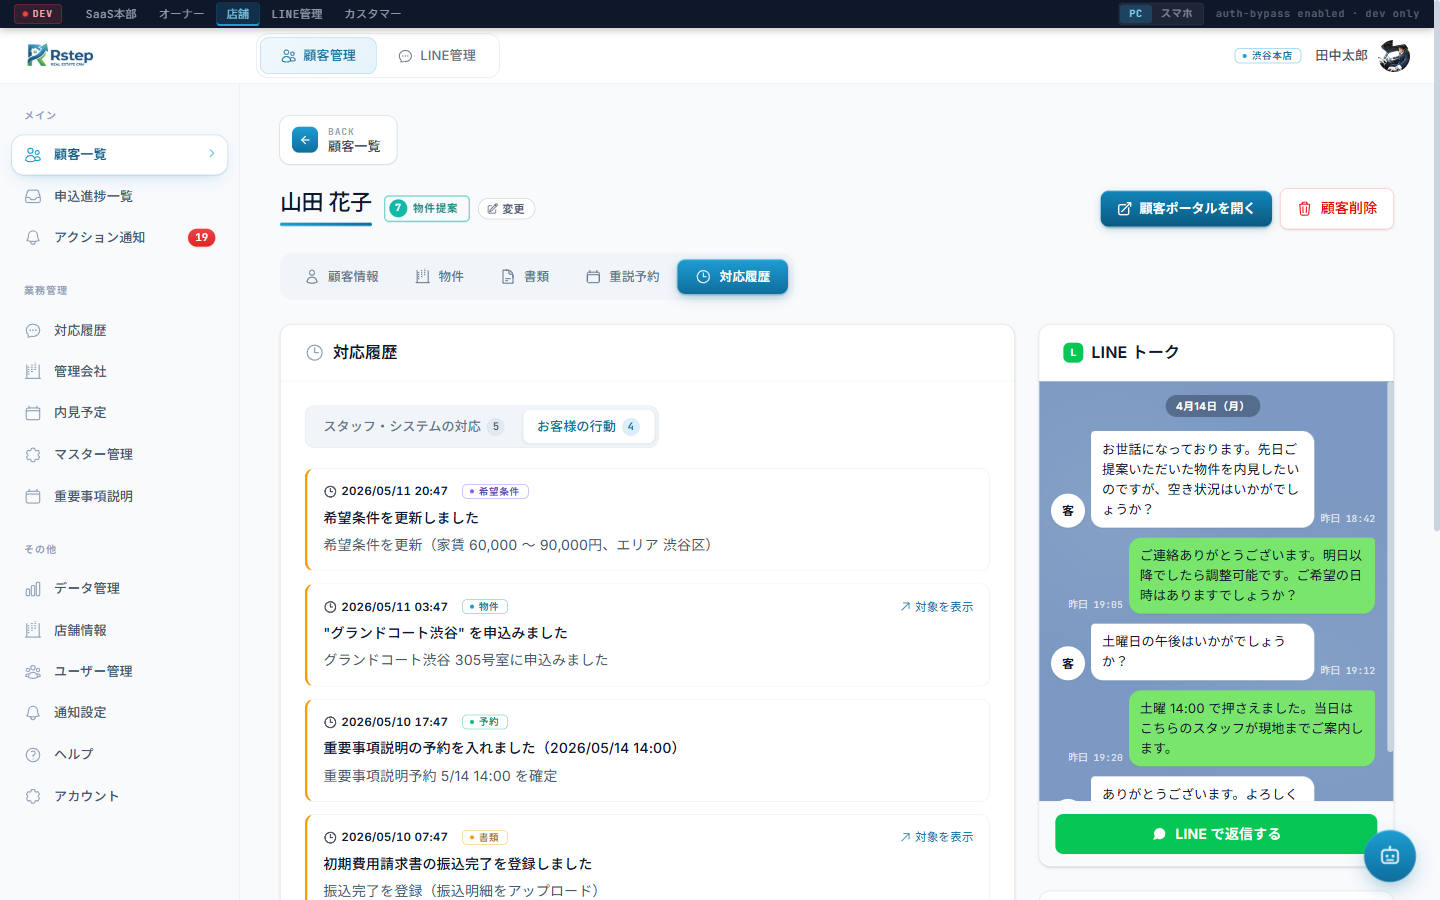1440x900 pixels.
Task: Open 顧客一覧 in the sidebar
Action: click(119, 155)
